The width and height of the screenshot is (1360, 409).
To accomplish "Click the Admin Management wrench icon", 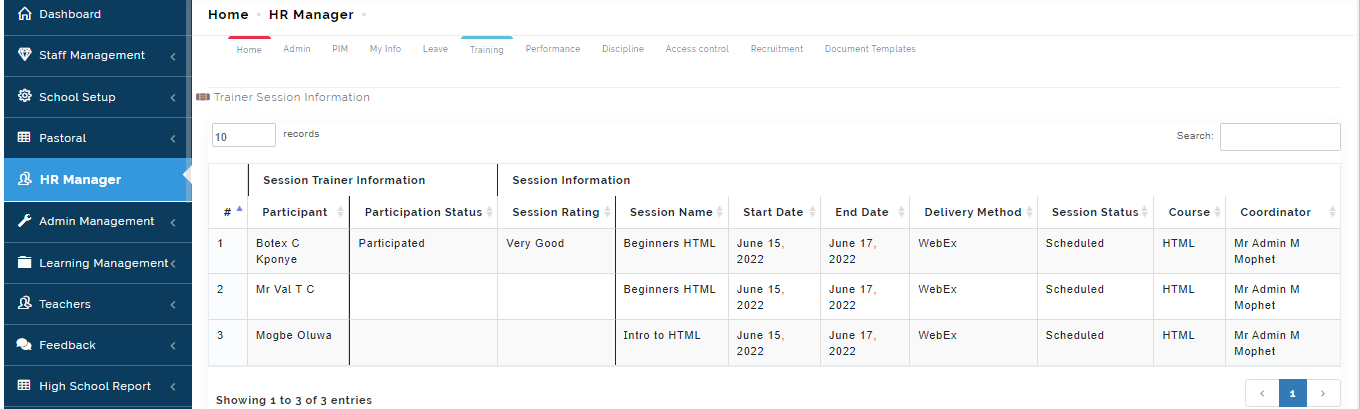I will point(25,221).
